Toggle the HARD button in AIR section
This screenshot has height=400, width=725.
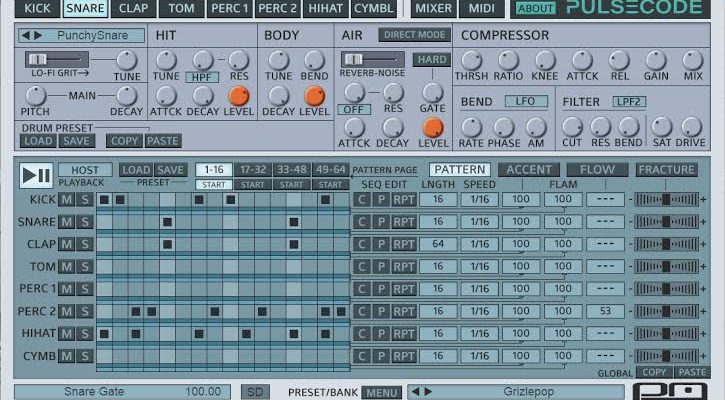click(x=431, y=60)
